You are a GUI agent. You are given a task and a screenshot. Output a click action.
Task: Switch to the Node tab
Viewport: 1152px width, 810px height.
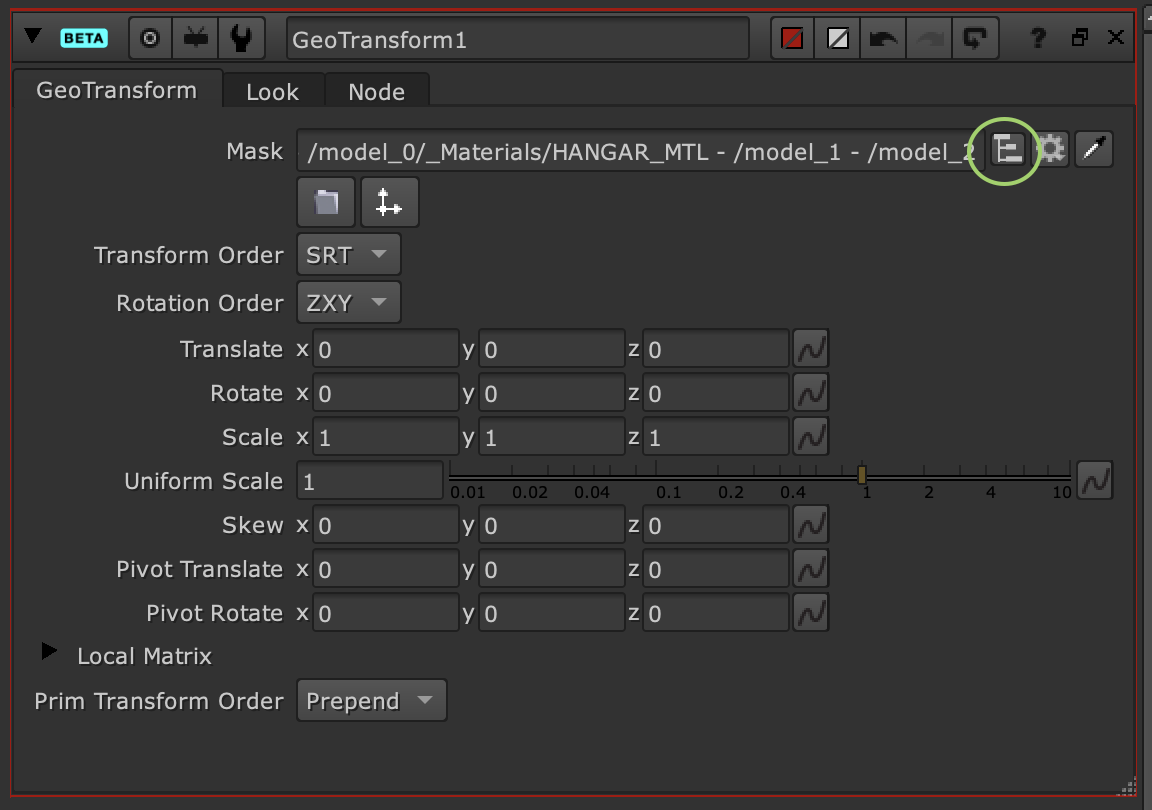pyautogui.click(x=376, y=92)
